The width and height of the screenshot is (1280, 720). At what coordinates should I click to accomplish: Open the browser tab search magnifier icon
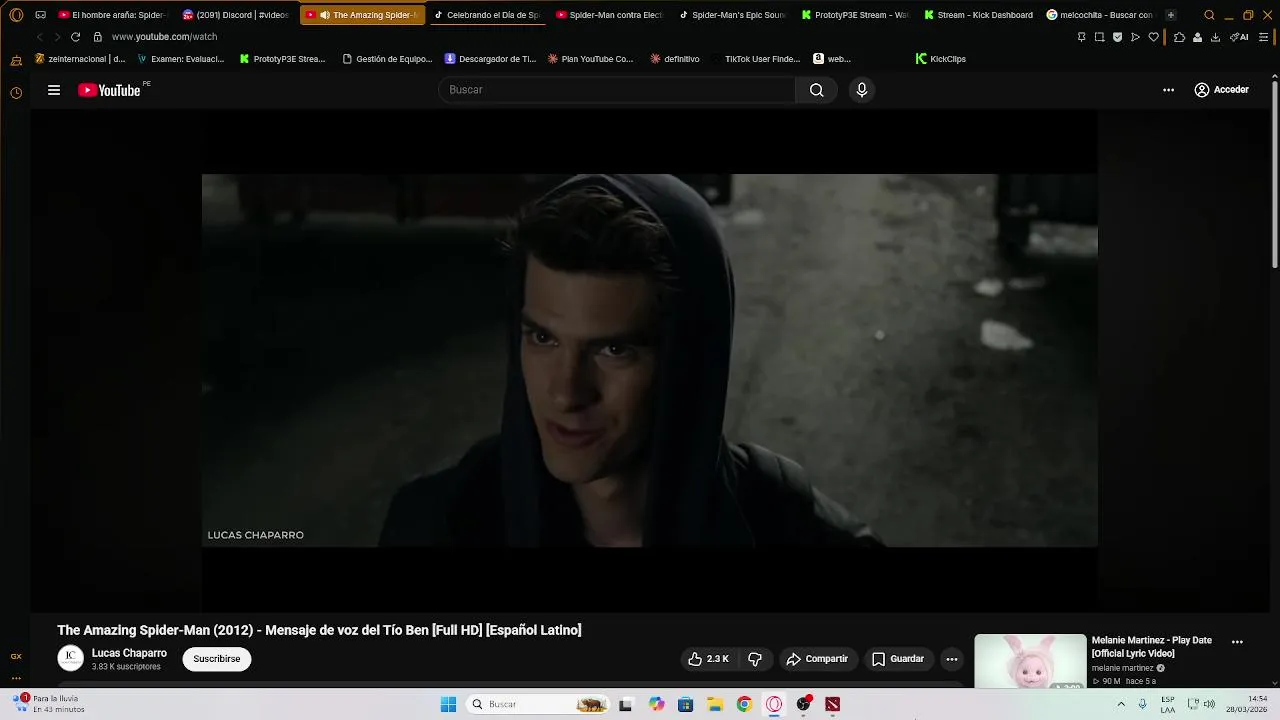click(1209, 15)
